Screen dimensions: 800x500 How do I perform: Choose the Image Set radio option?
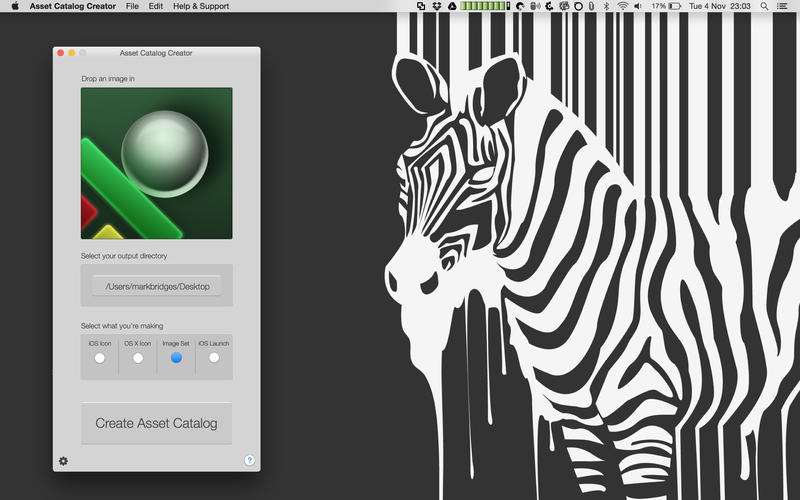click(176, 358)
